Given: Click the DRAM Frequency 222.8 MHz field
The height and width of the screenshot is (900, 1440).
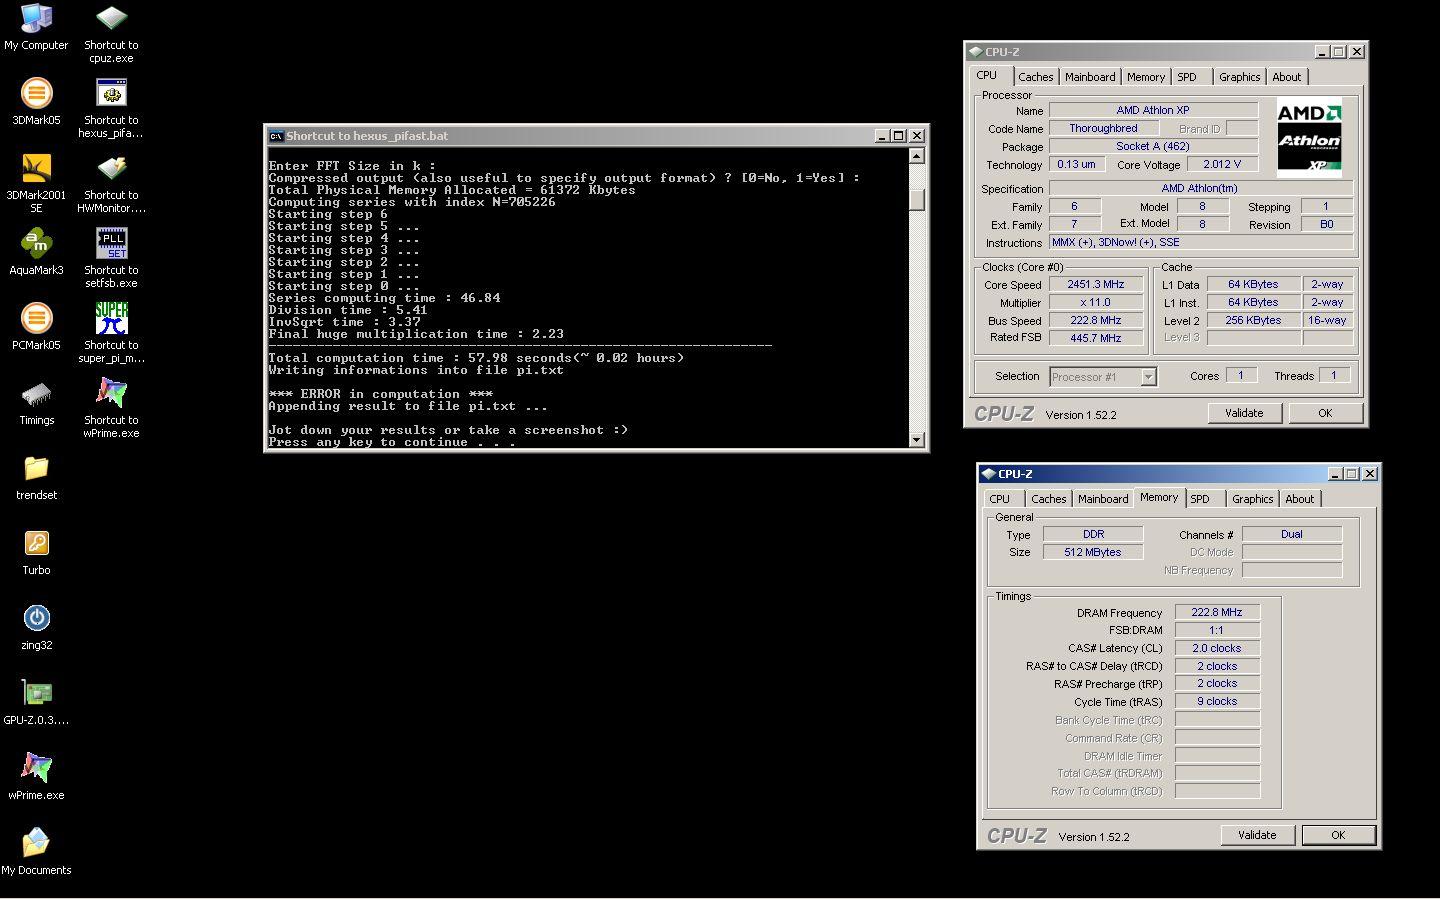Looking at the screenshot, I should 1217,613.
